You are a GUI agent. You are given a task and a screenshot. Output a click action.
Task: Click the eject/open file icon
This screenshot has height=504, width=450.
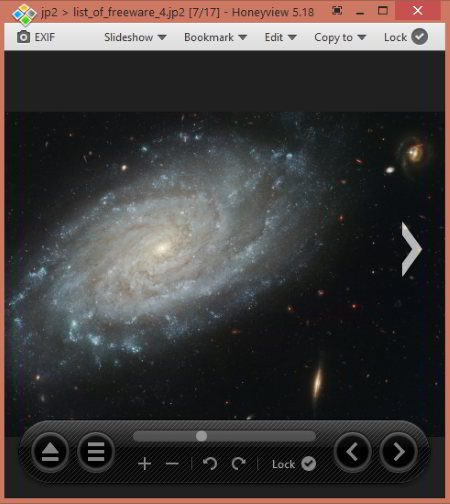[x=50, y=452]
